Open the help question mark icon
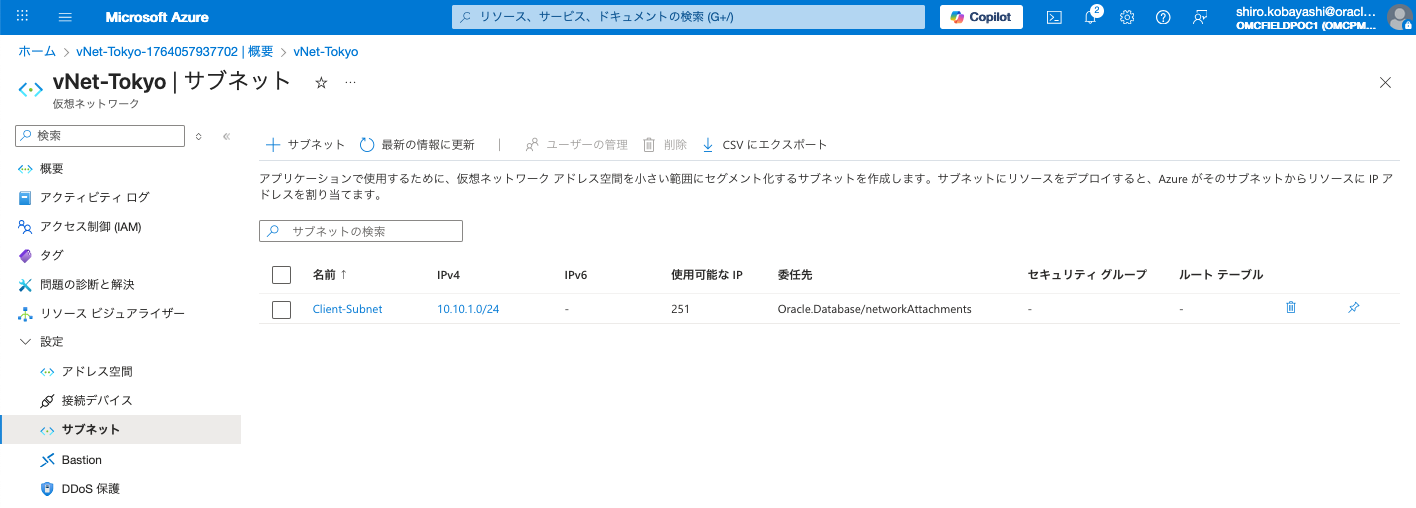 pyautogui.click(x=1163, y=17)
